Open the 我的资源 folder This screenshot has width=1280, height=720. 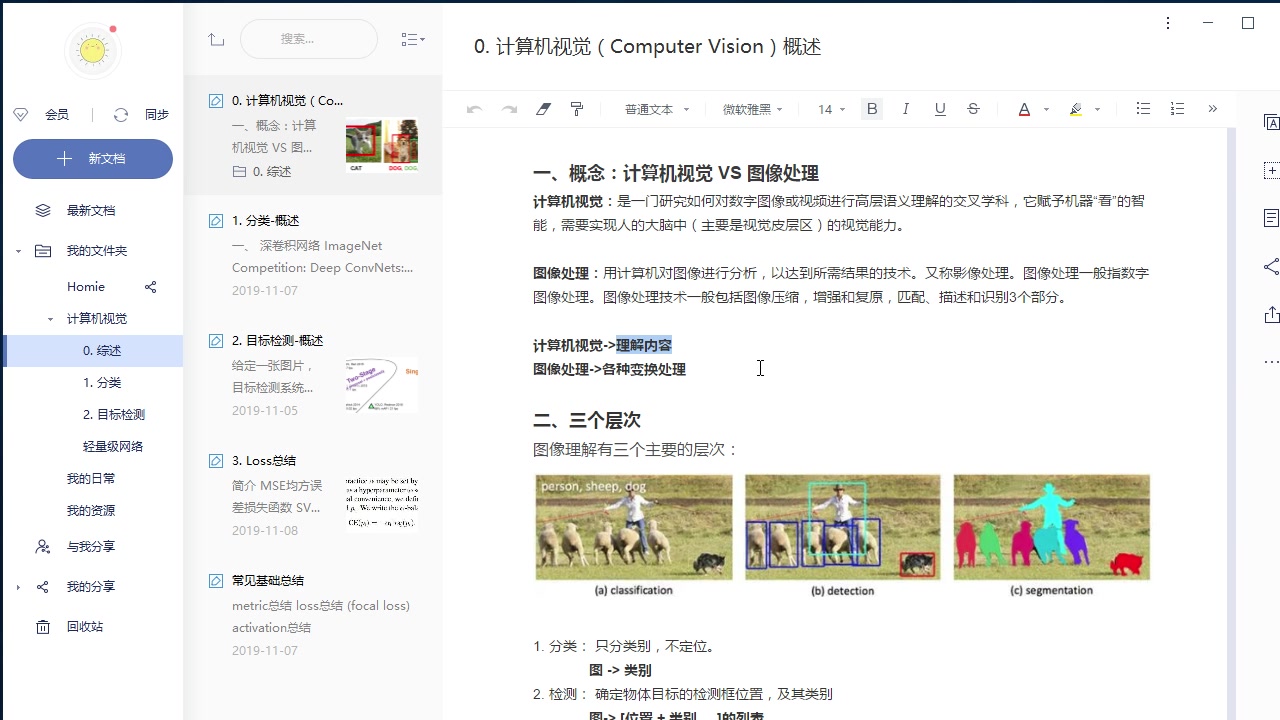[x=91, y=511]
